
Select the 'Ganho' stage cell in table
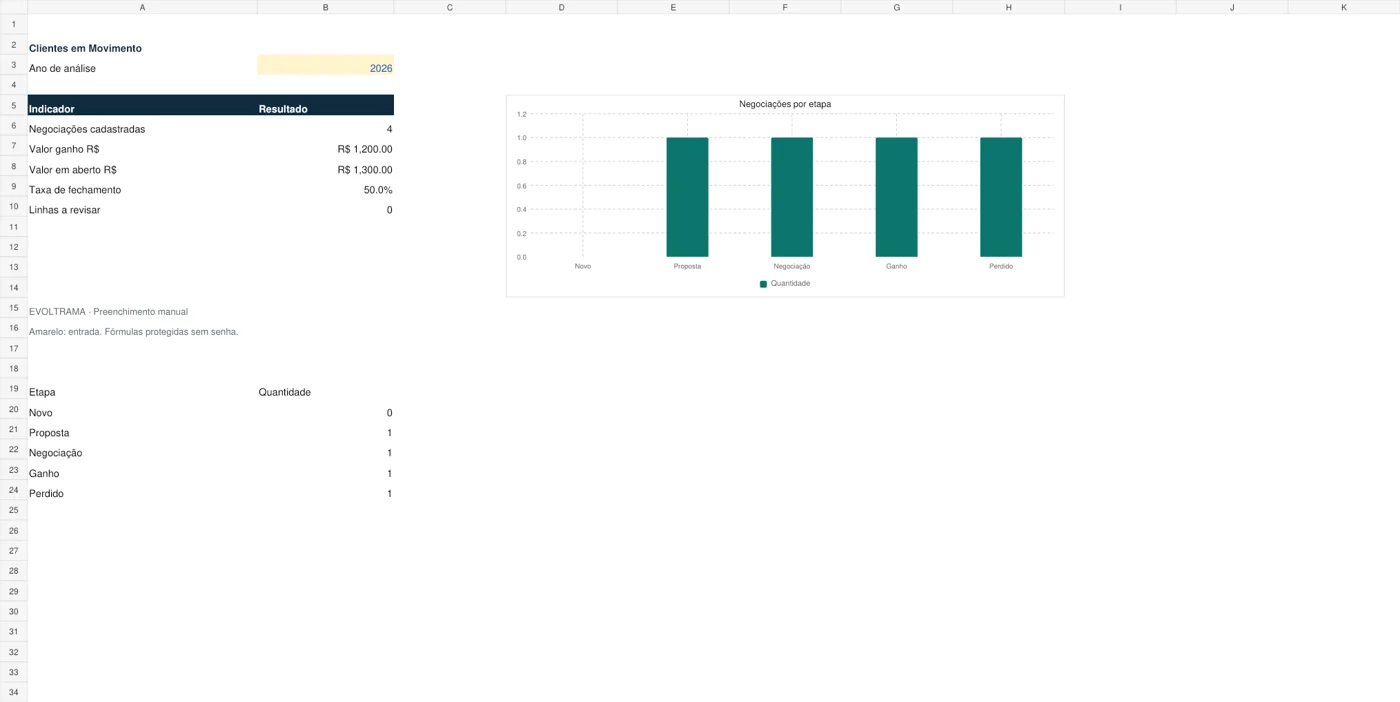coord(142,471)
